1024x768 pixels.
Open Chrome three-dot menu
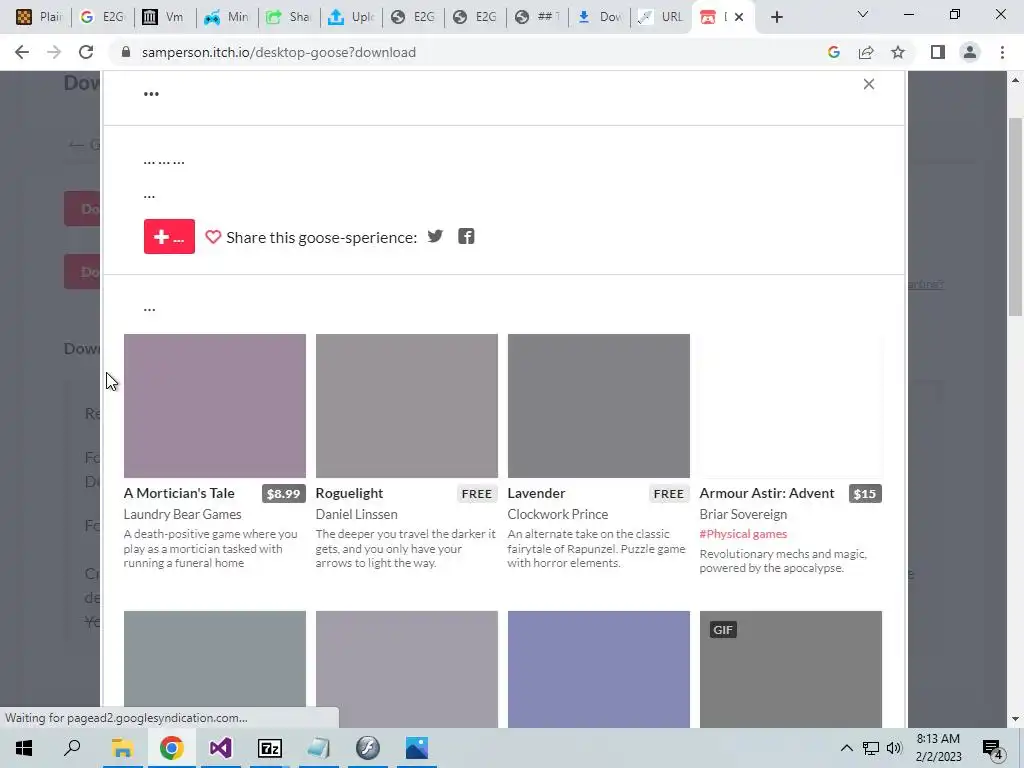pyautogui.click(x=1002, y=52)
